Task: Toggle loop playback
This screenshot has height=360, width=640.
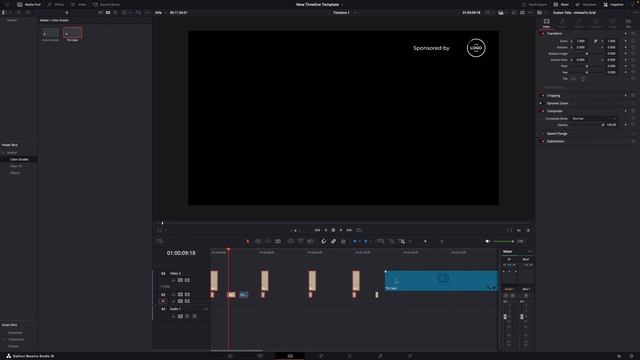Action: point(359,230)
